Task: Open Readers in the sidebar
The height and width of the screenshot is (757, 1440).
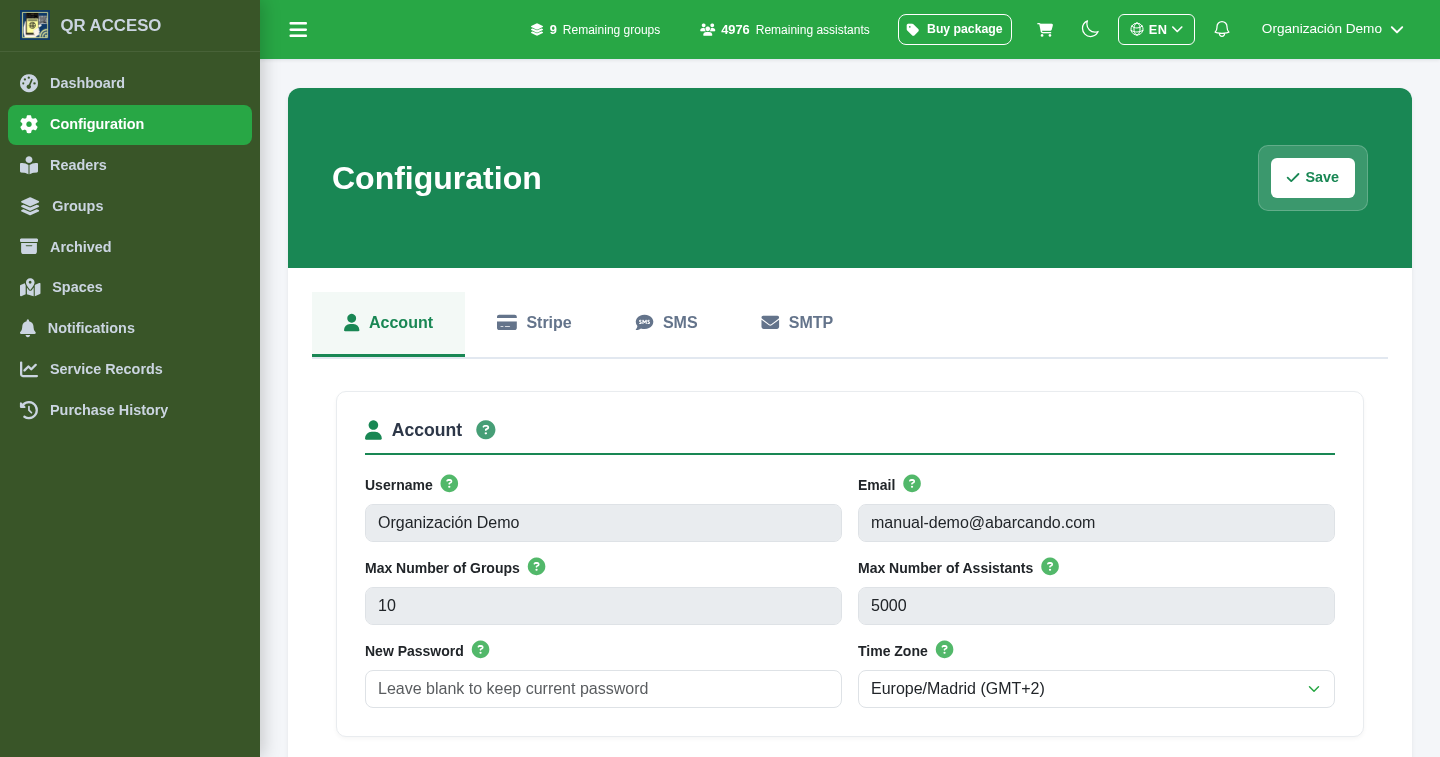Action: pyautogui.click(x=130, y=165)
